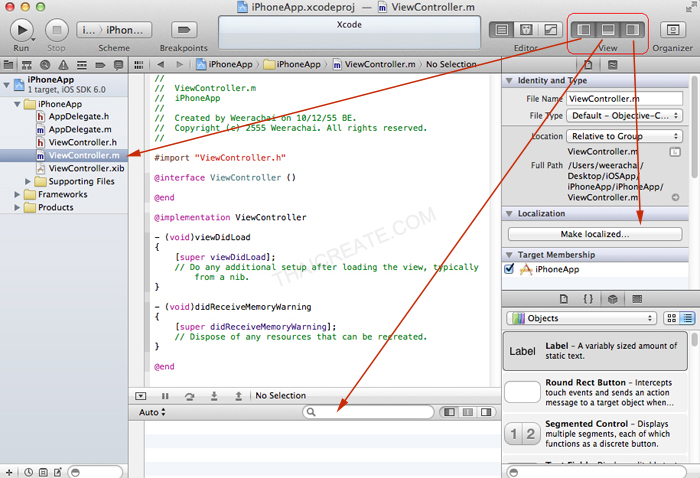Select AppDelegate.h in the file list
The image size is (700, 478).
tap(79, 117)
